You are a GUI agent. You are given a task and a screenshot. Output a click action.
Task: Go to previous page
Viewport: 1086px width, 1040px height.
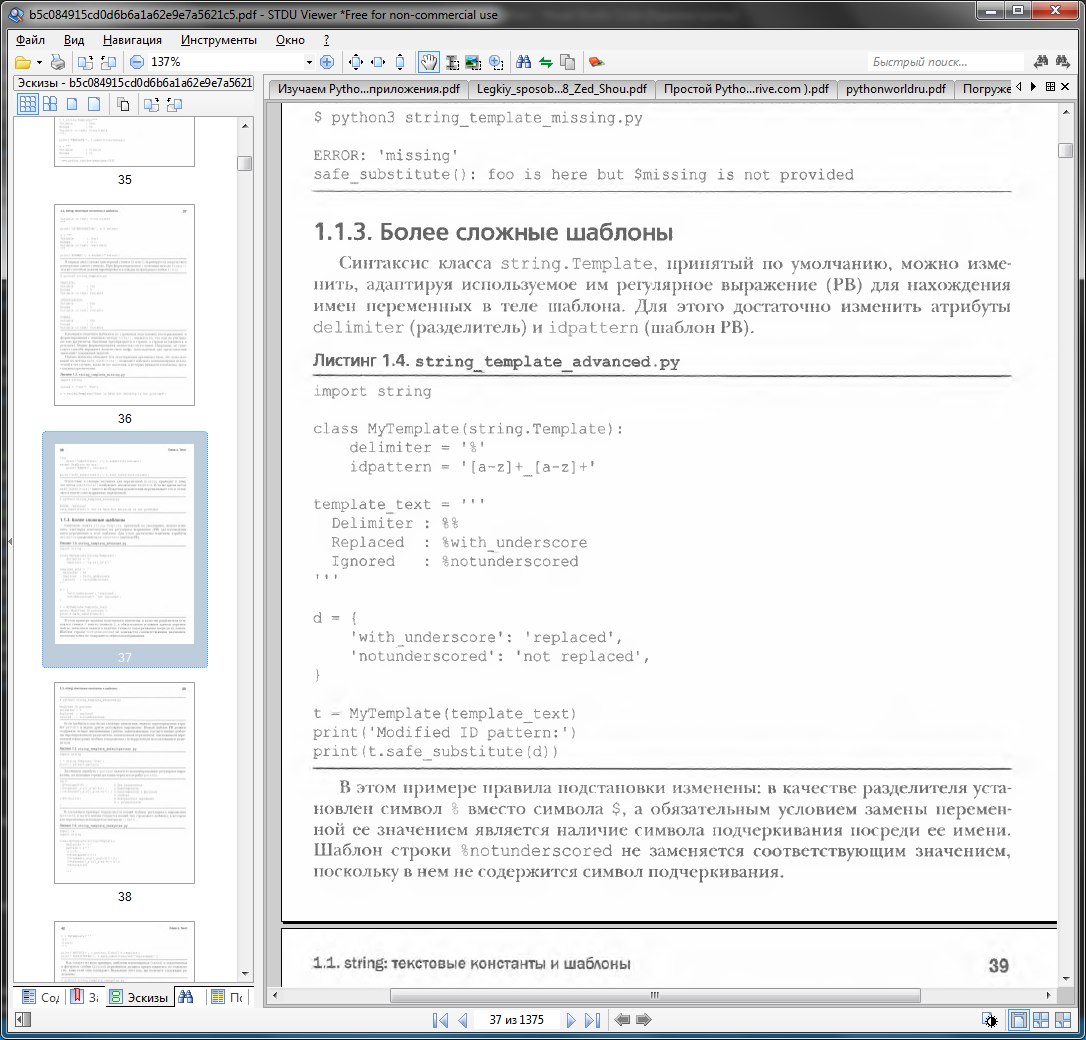click(x=462, y=1020)
